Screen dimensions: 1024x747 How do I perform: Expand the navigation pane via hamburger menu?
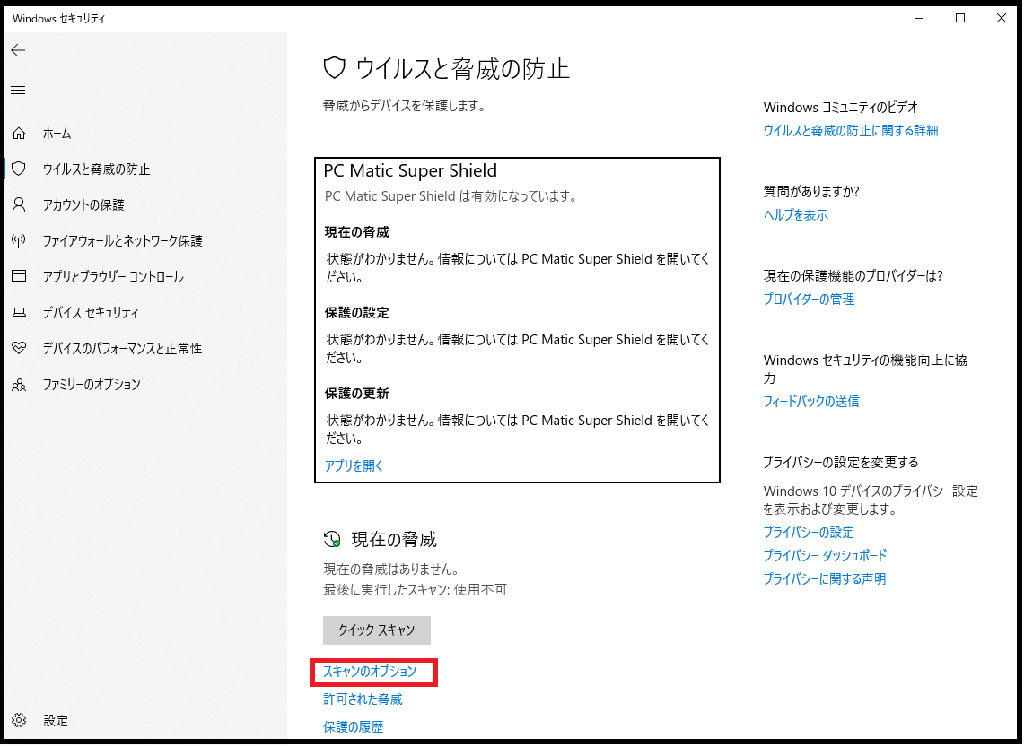17,90
